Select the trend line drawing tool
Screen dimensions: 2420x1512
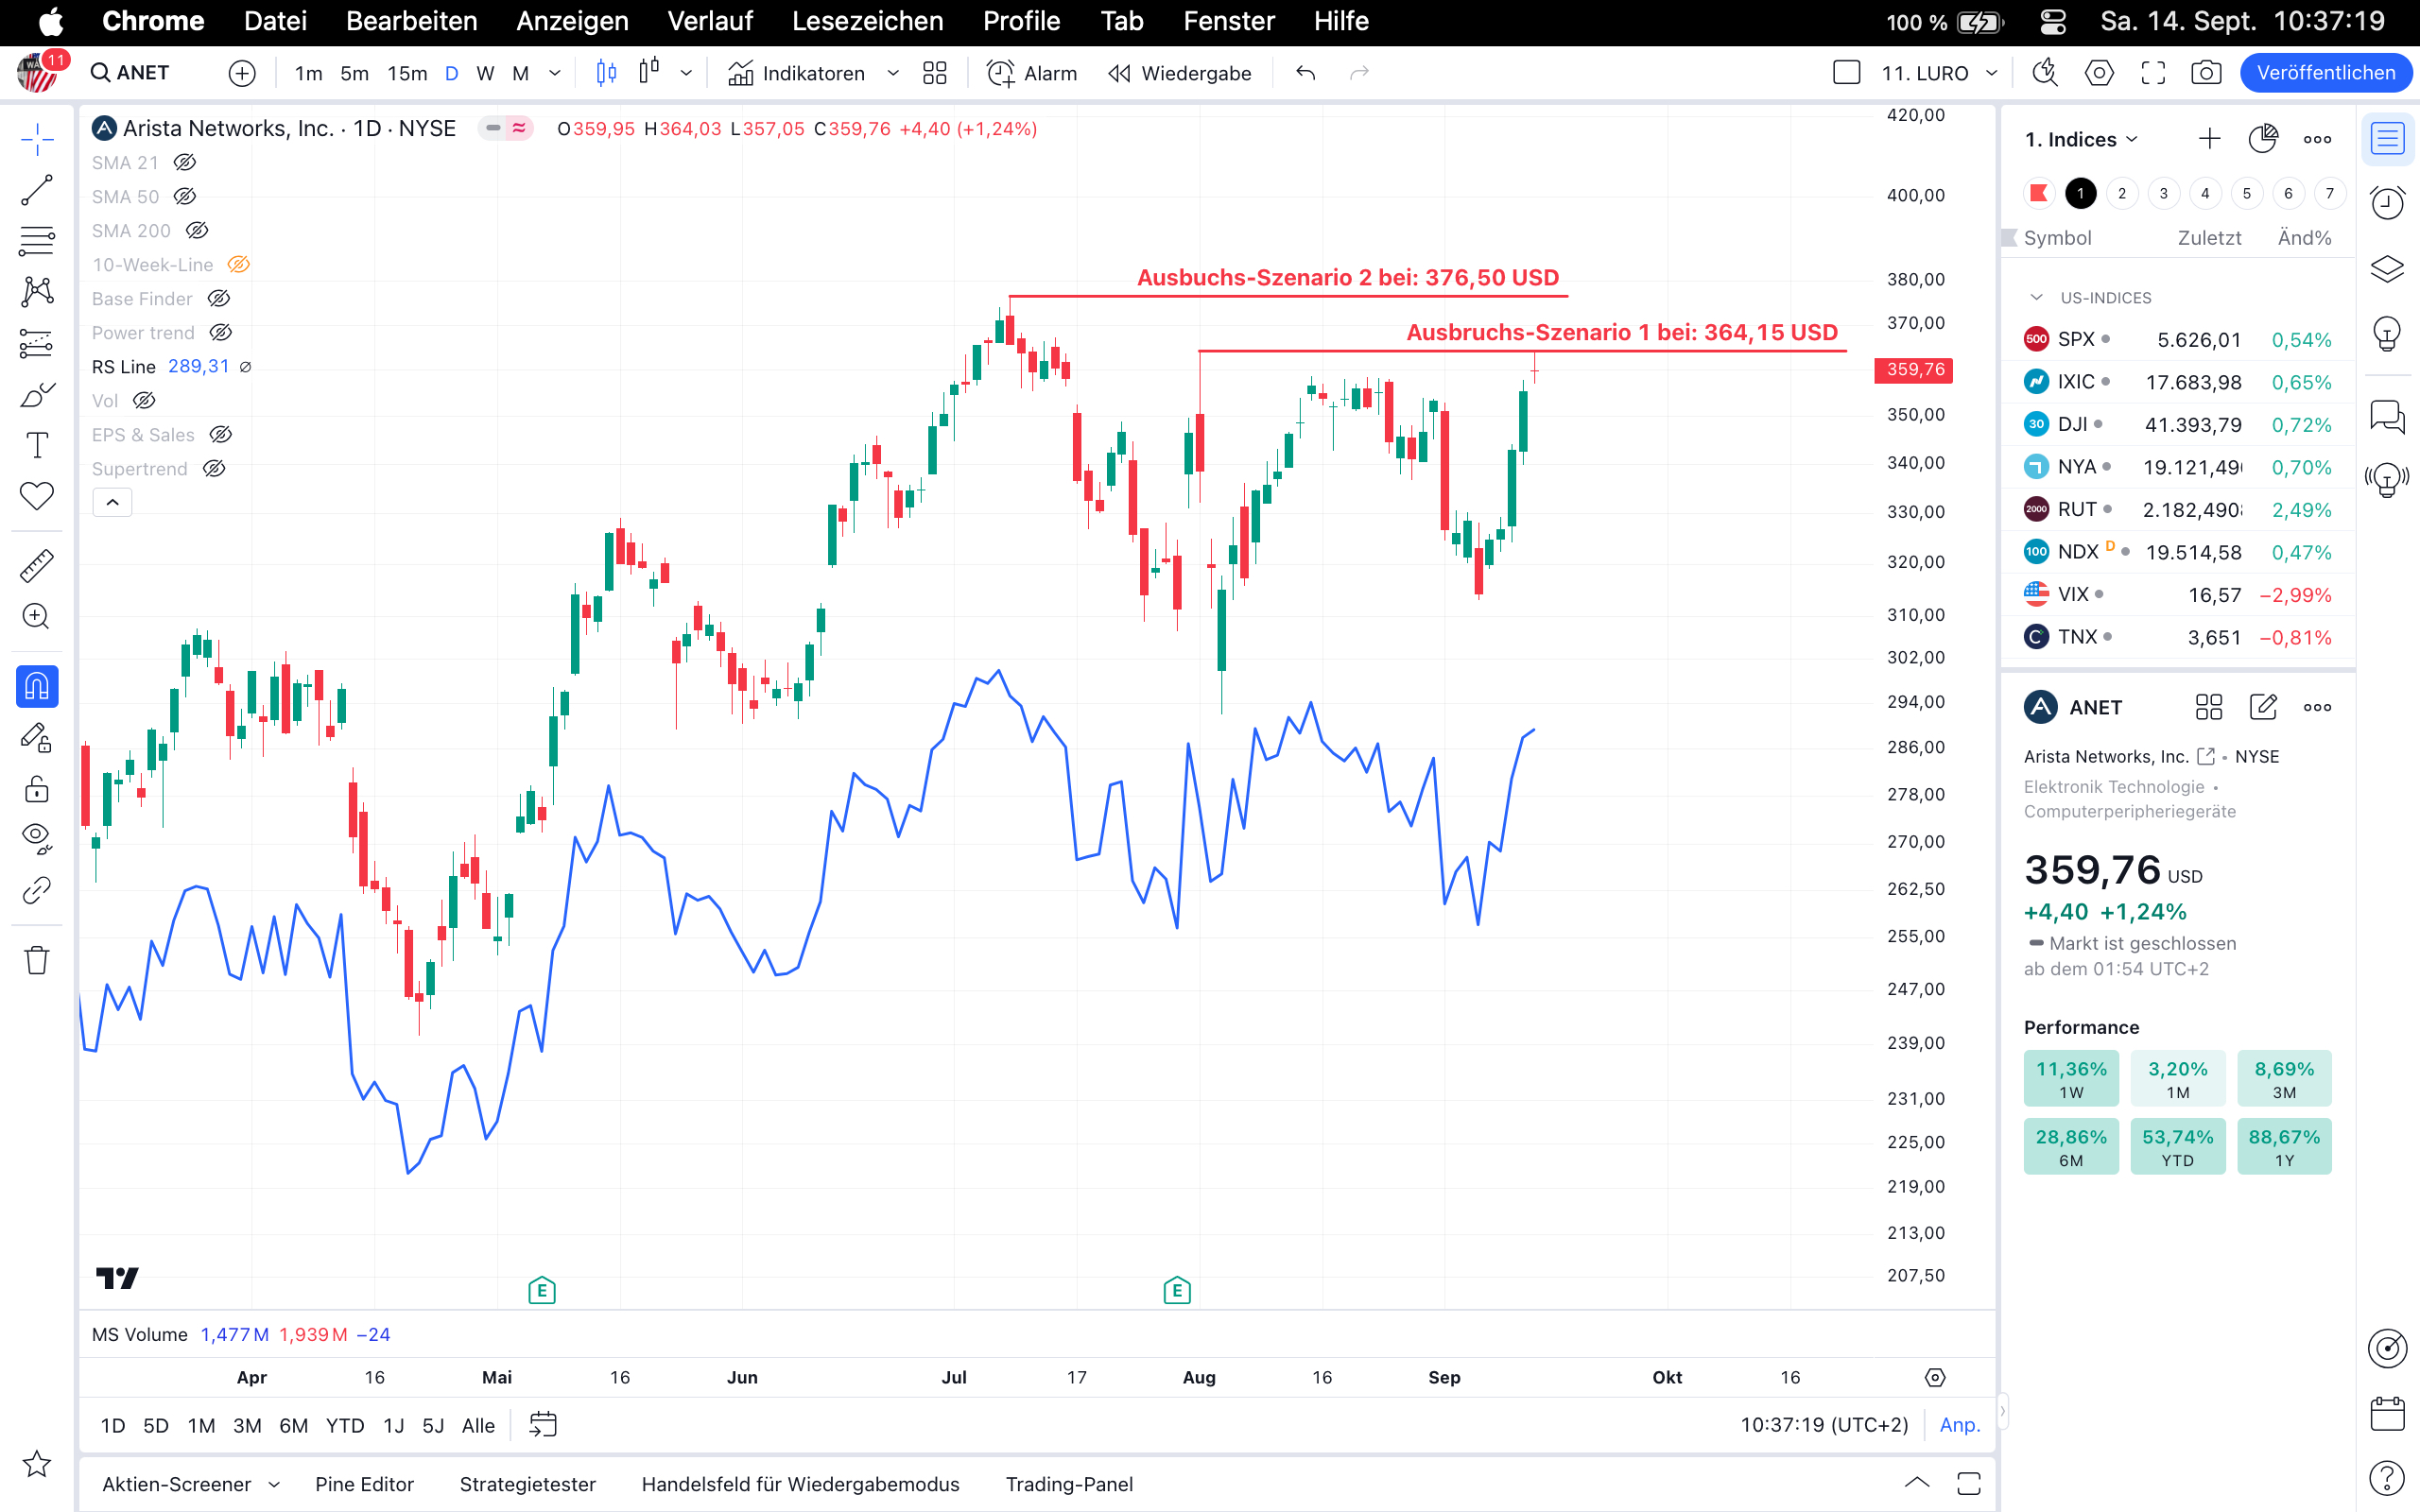coord(37,190)
